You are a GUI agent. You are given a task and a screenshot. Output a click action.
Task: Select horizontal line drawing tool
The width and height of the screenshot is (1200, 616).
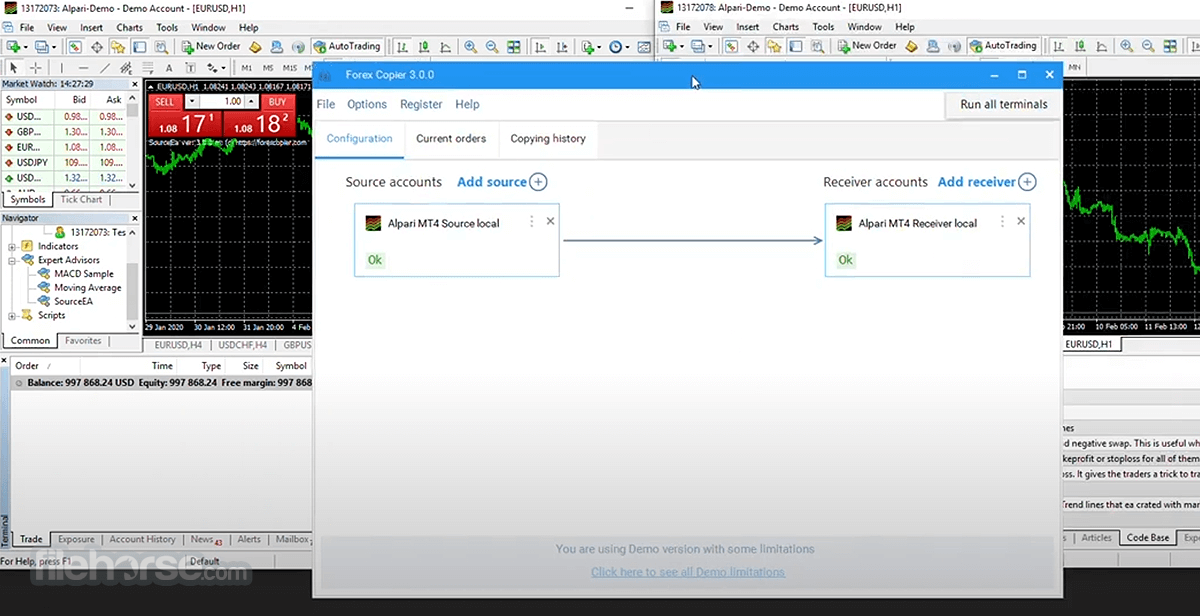[84, 67]
